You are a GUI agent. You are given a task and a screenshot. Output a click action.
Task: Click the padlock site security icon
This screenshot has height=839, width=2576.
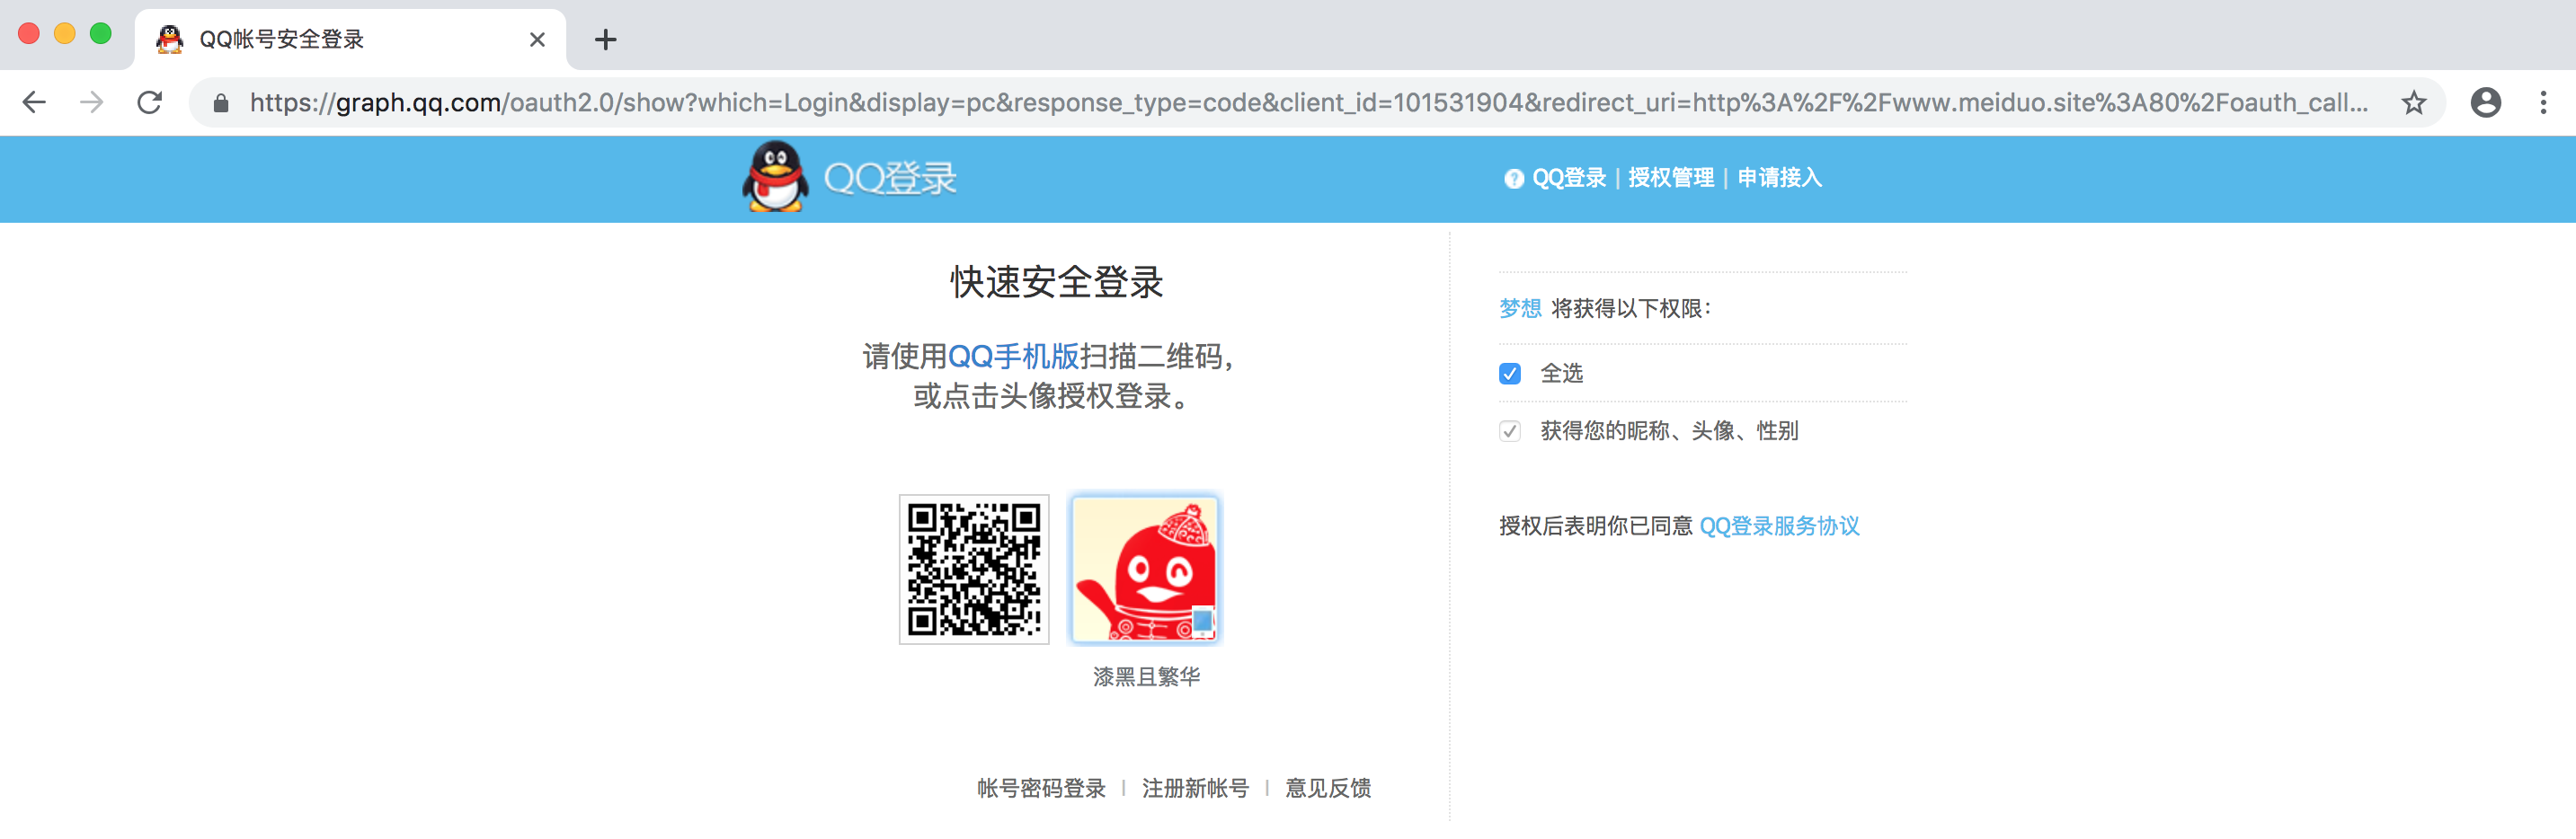point(221,103)
